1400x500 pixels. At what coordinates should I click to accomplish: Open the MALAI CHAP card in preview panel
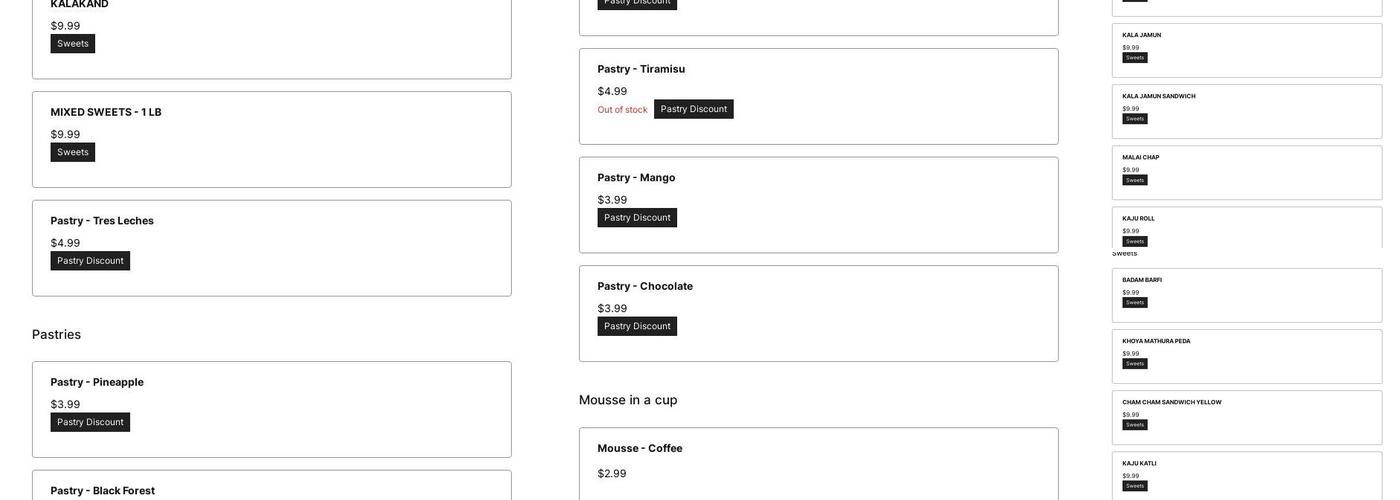click(x=1246, y=172)
